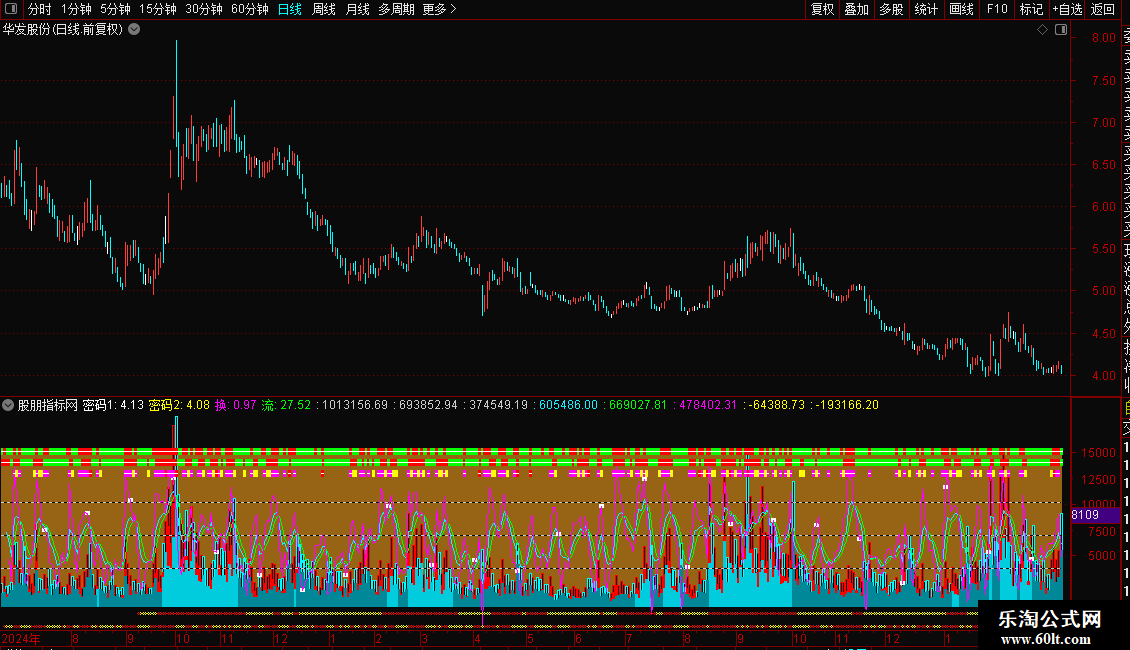Select the 日线 daily chart tab
The width and height of the screenshot is (1130, 650).
pos(290,9)
